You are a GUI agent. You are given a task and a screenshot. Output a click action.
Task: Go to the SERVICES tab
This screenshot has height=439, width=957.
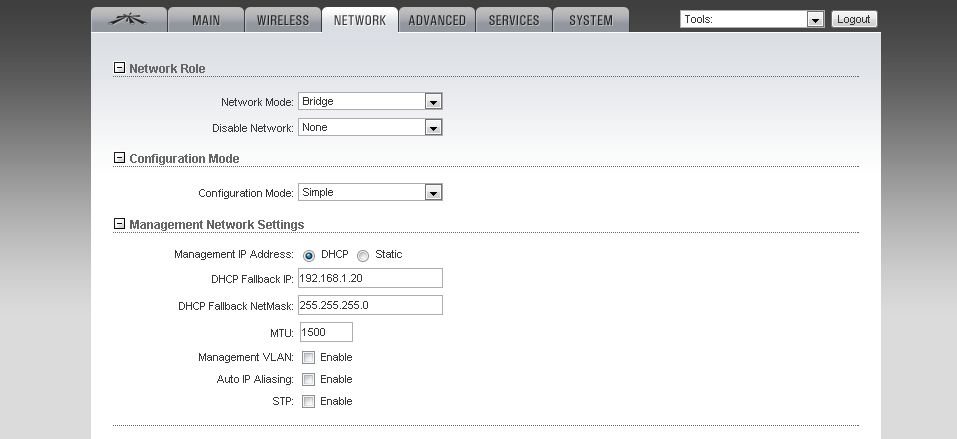[513, 20]
